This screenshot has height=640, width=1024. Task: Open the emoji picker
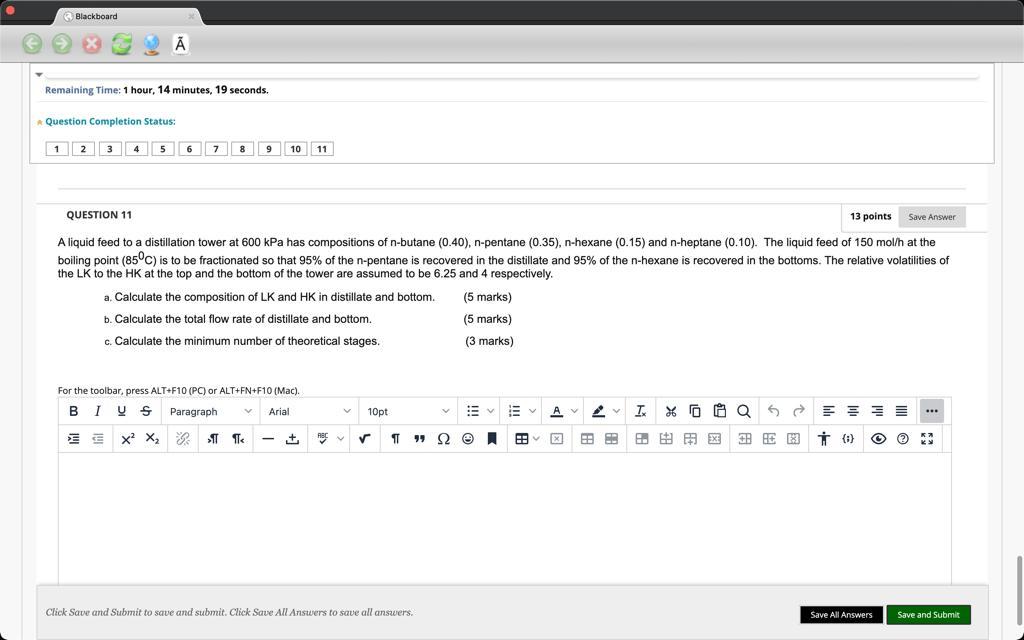[467, 438]
